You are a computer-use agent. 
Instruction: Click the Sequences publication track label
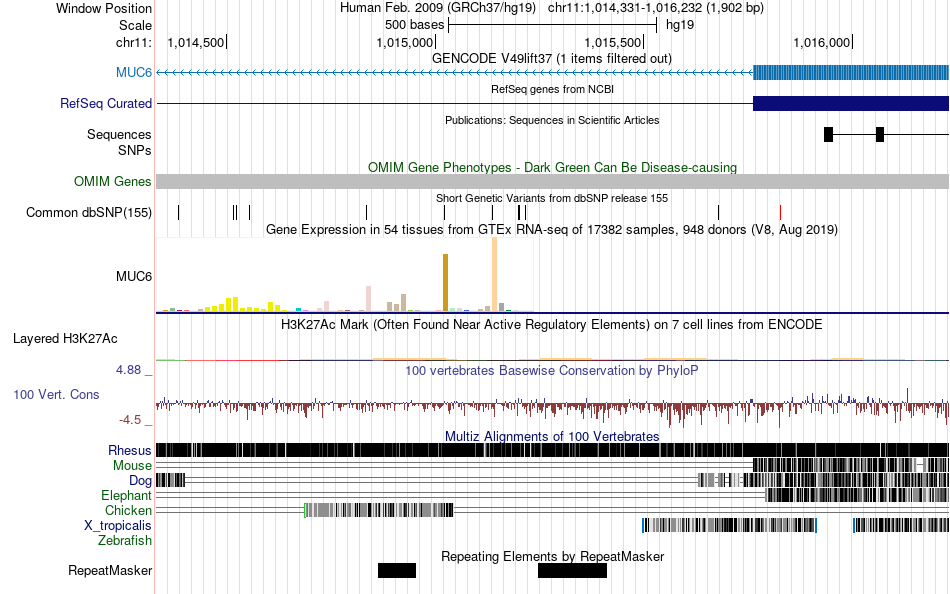click(119, 135)
